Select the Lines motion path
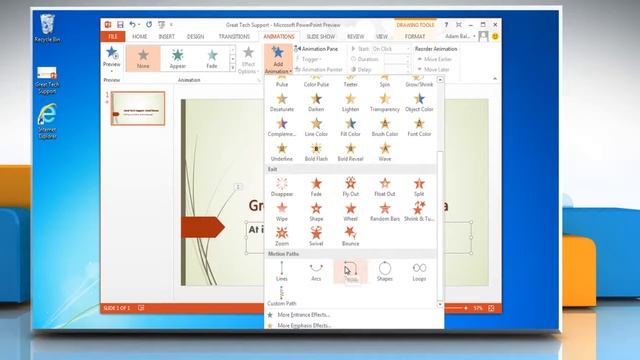The image size is (640, 360). click(282, 271)
